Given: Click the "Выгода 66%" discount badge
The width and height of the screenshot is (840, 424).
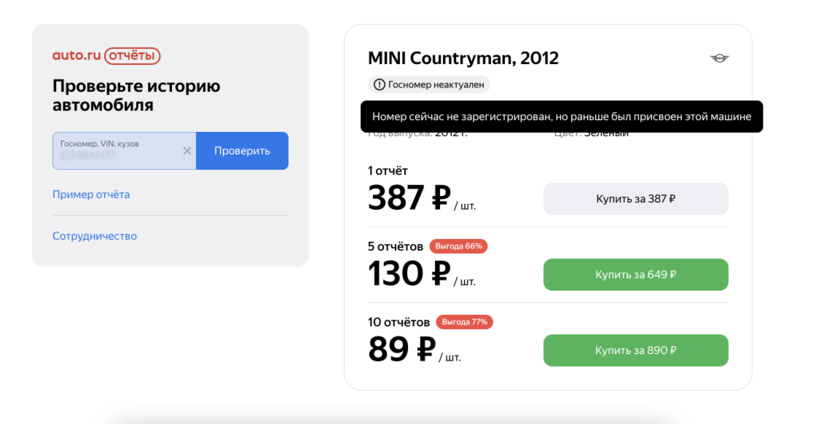Looking at the screenshot, I should click(458, 246).
